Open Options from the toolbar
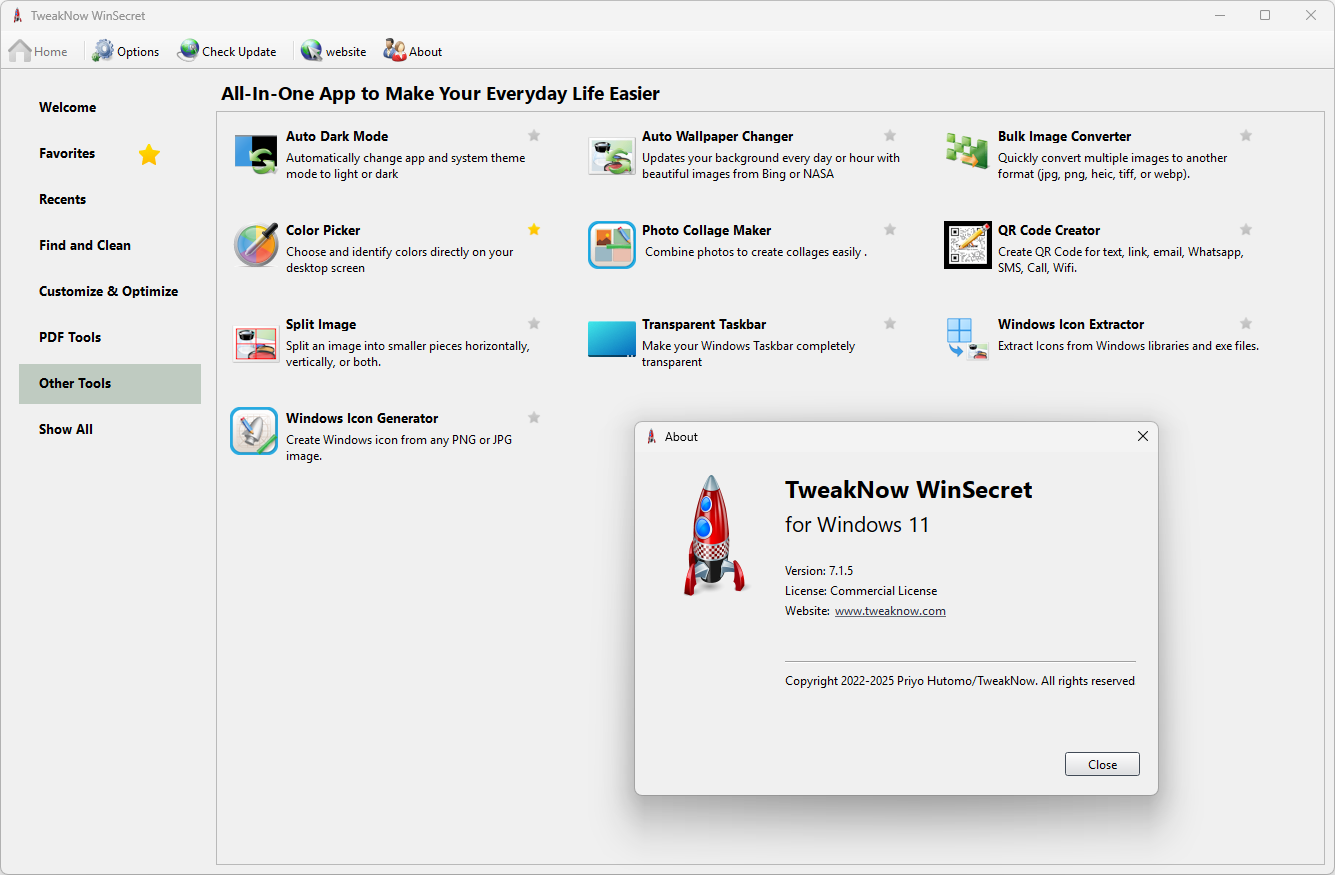Viewport: 1335px width, 875px height. pyautogui.click(x=126, y=51)
